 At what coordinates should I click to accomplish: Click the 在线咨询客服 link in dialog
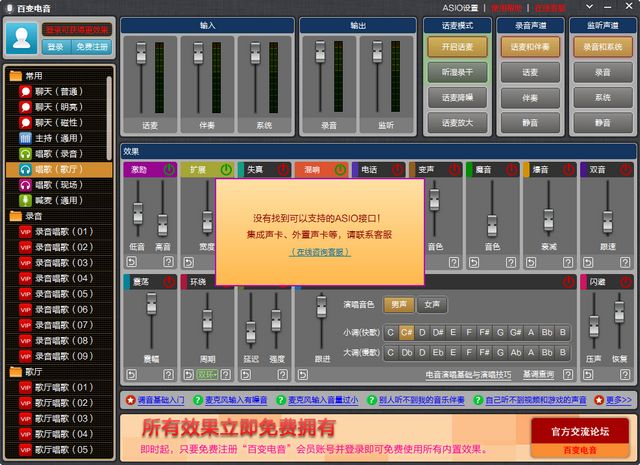321,252
